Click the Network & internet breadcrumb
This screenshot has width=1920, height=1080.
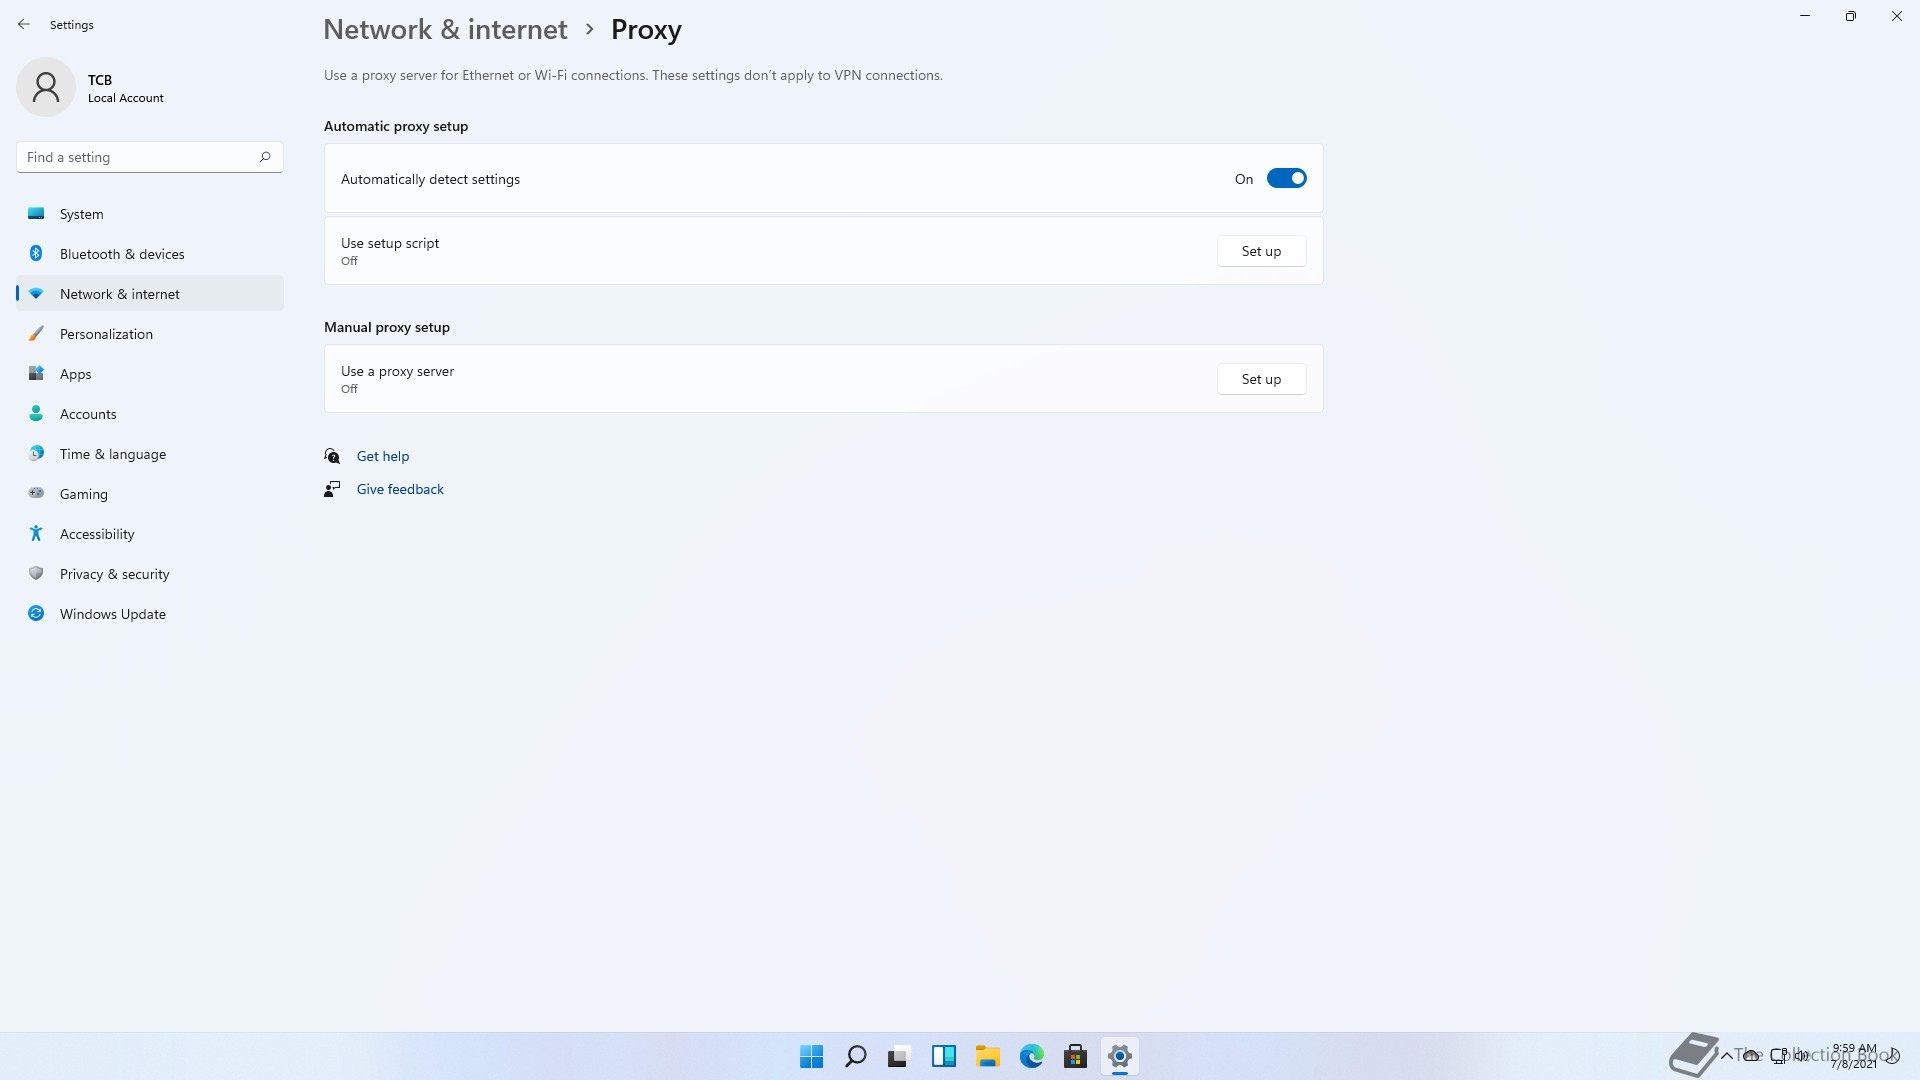click(445, 29)
